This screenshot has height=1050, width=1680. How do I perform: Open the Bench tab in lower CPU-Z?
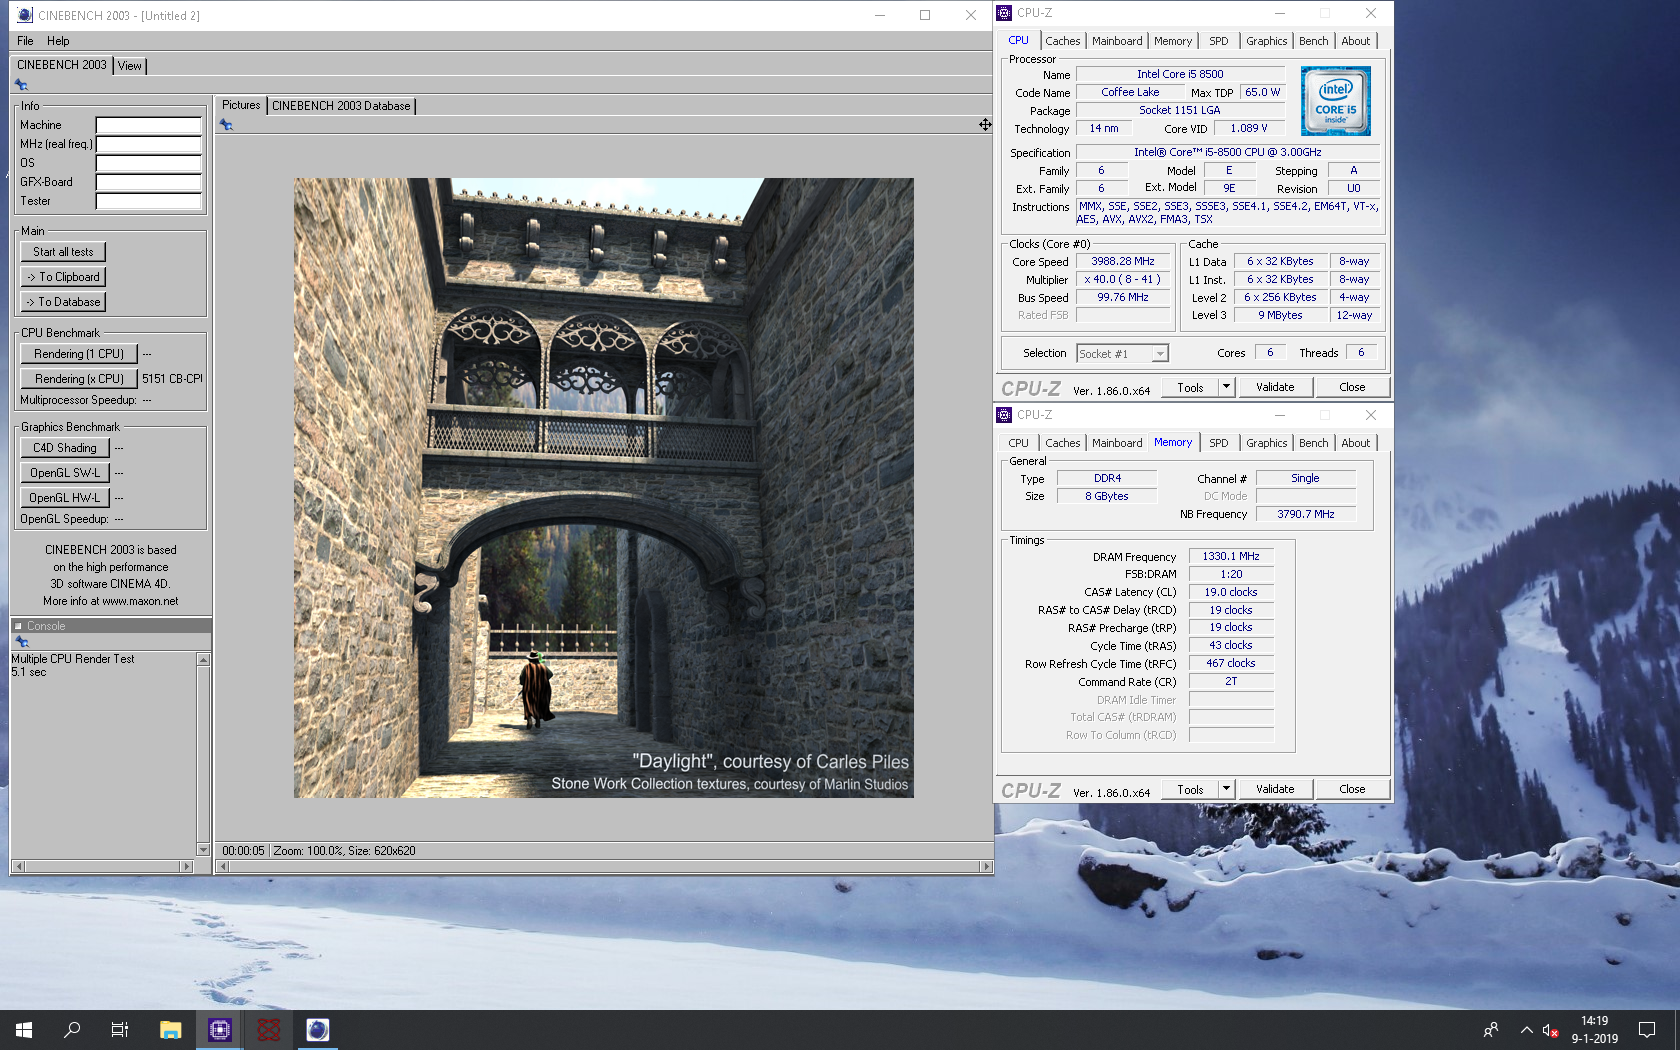point(1314,443)
